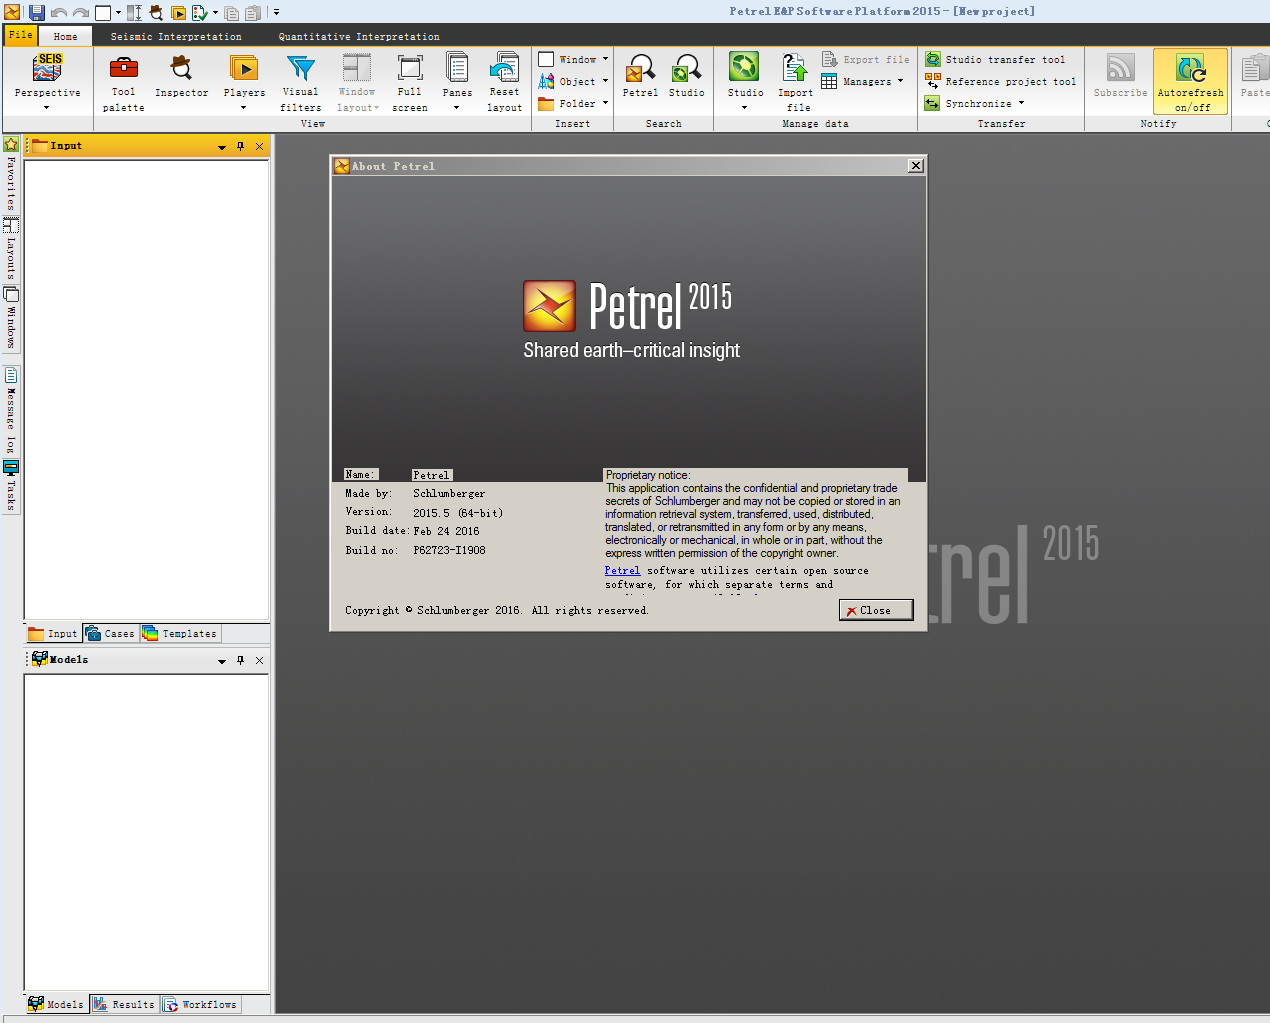Close the Models pane
This screenshot has width=1270, height=1023.
click(x=260, y=661)
